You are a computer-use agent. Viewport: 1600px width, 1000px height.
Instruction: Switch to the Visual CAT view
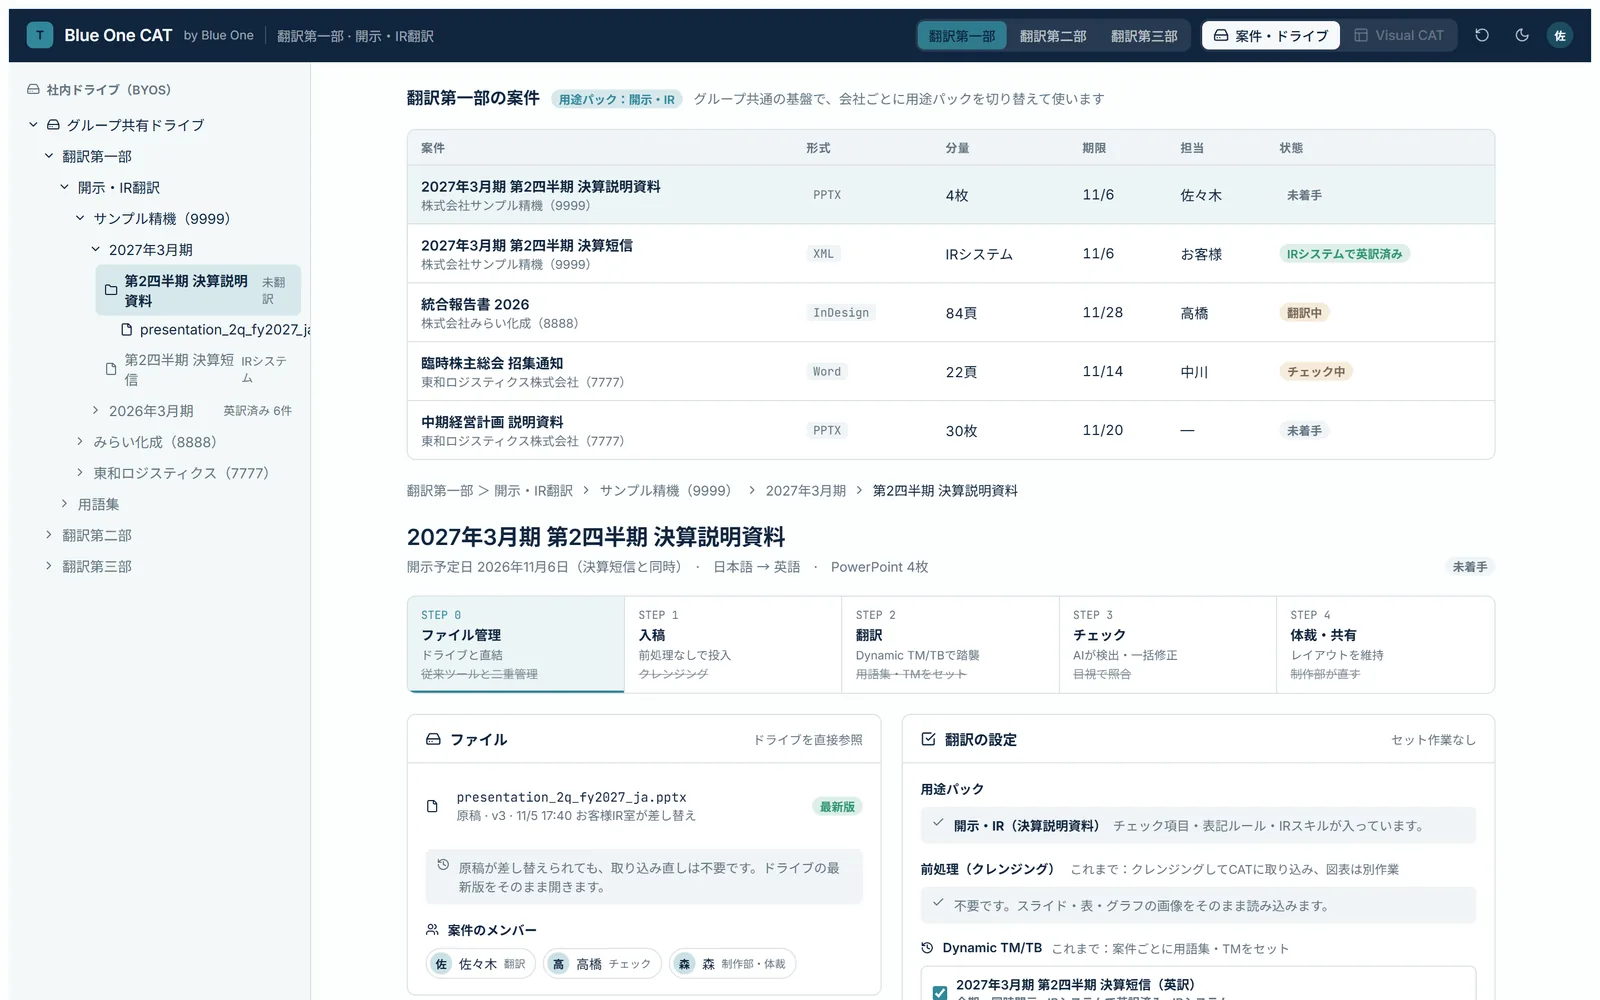coord(1399,35)
